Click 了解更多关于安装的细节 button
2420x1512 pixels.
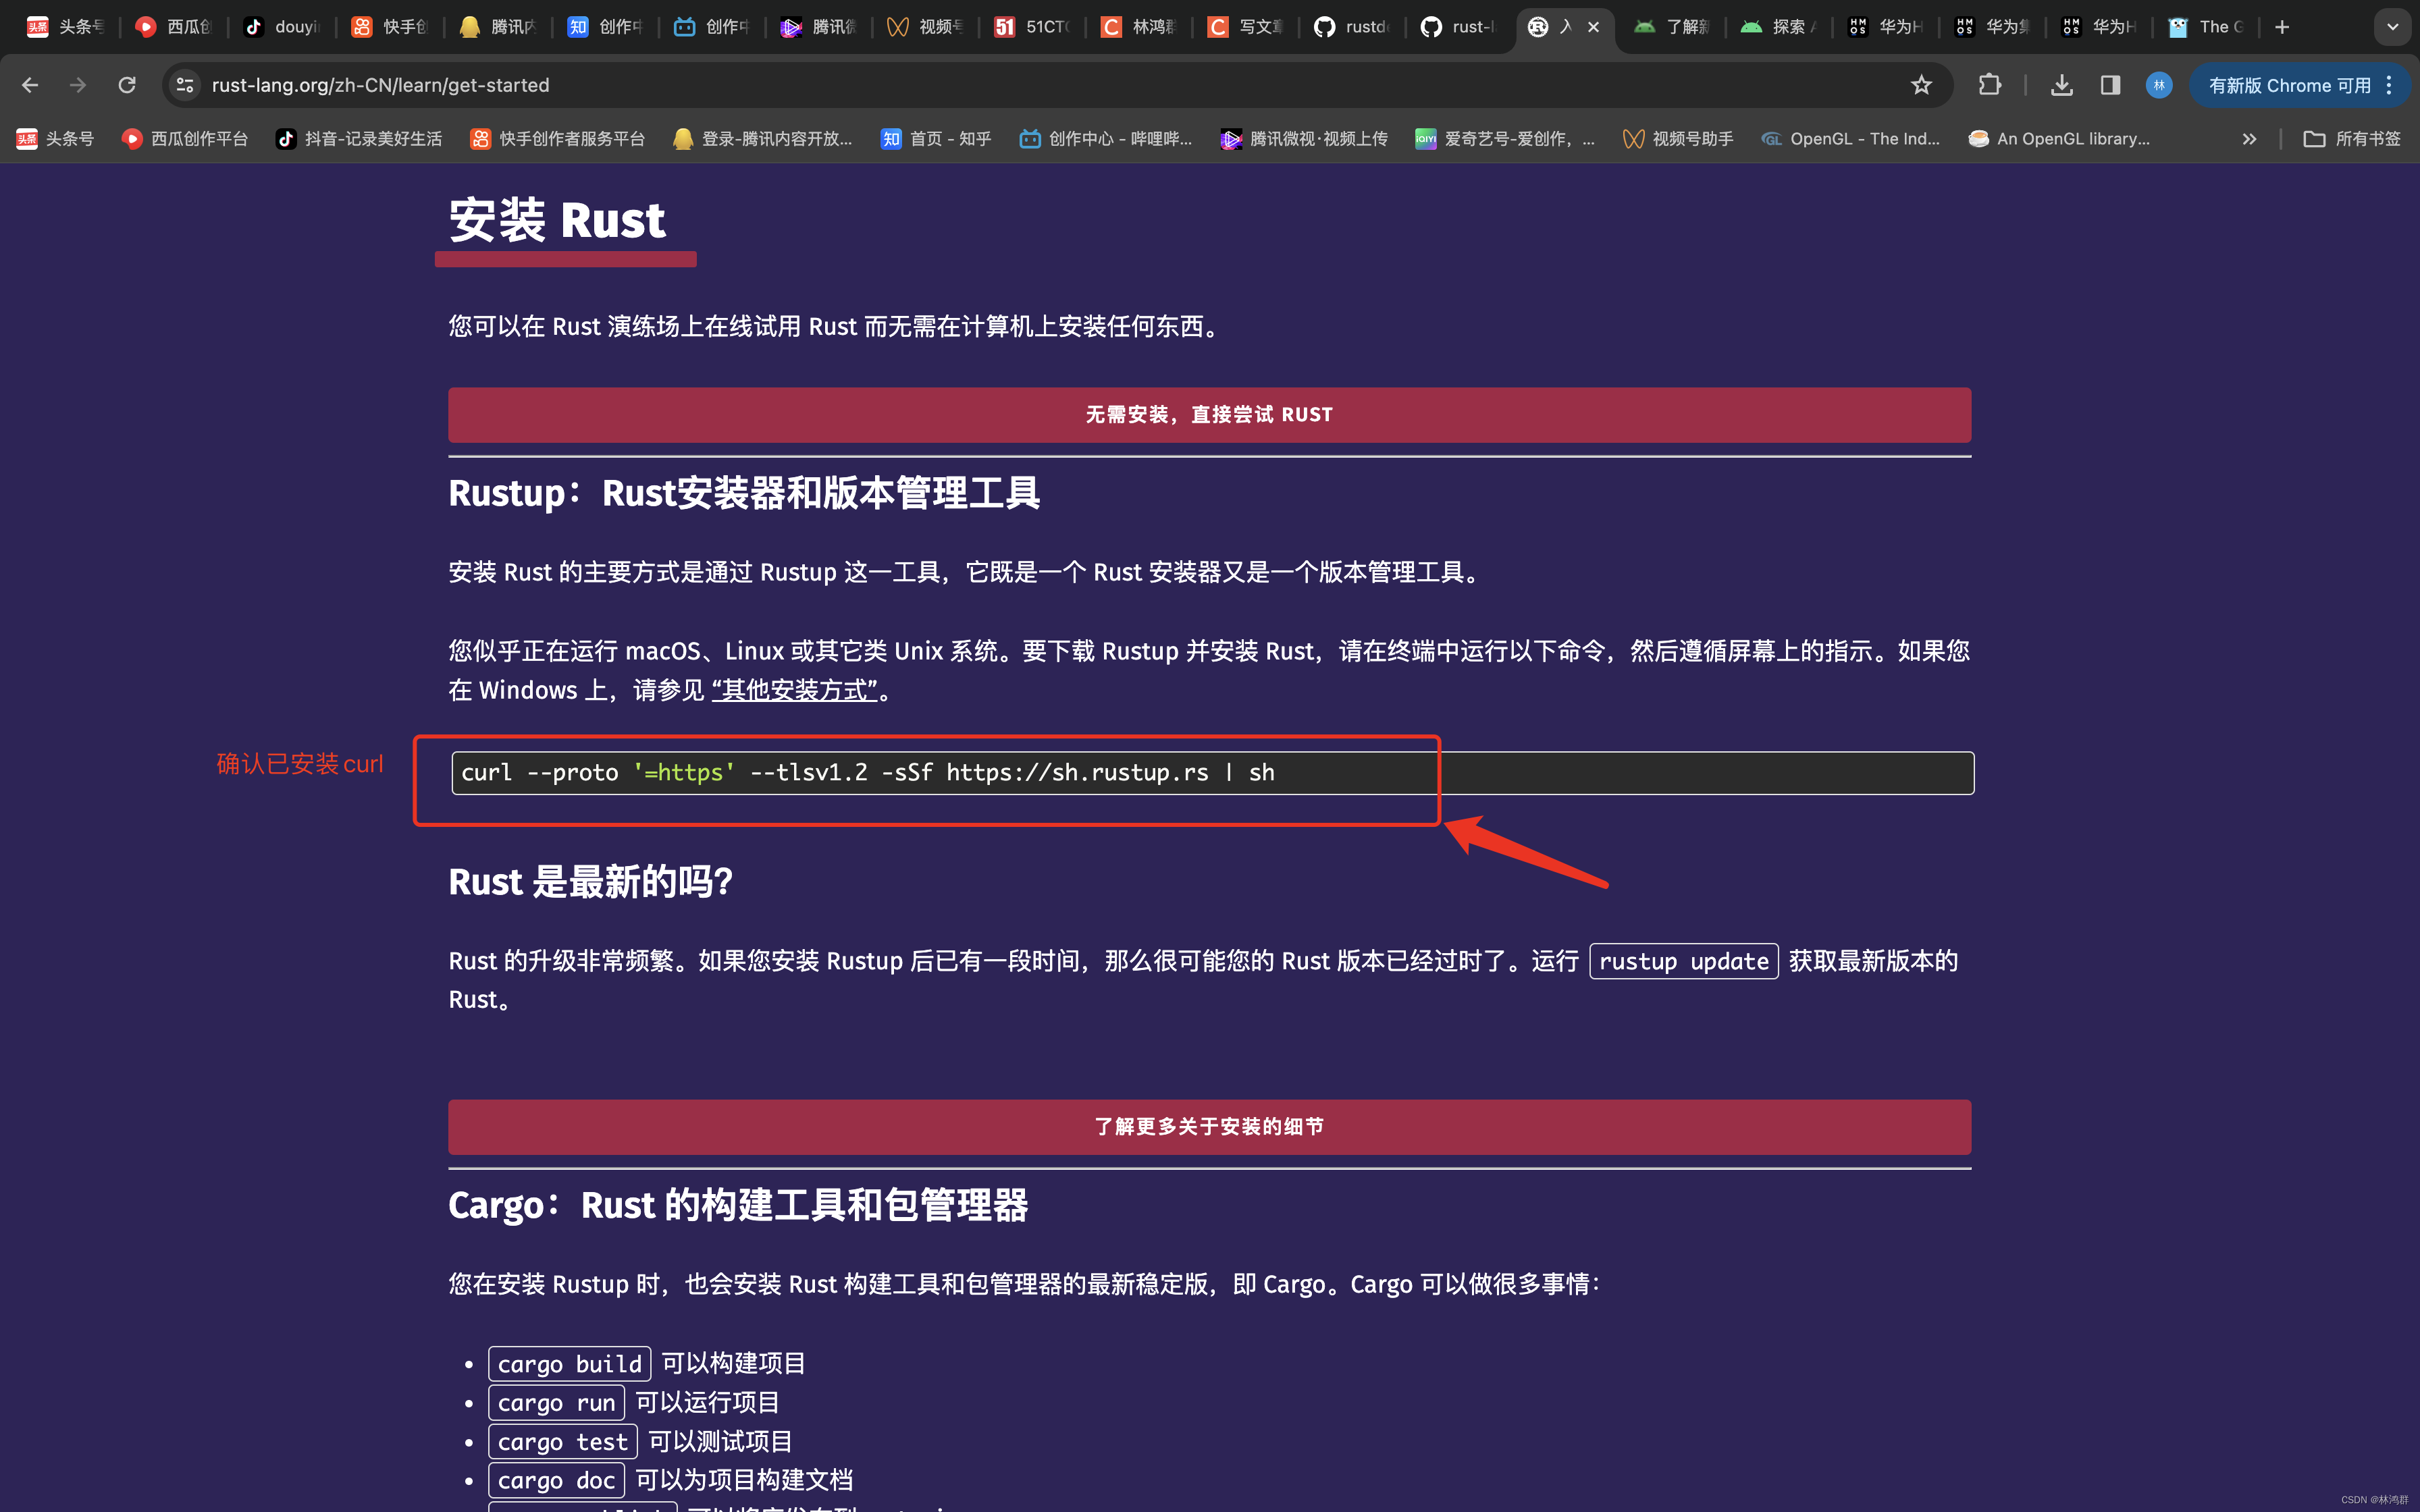tap(1209, 1127)
